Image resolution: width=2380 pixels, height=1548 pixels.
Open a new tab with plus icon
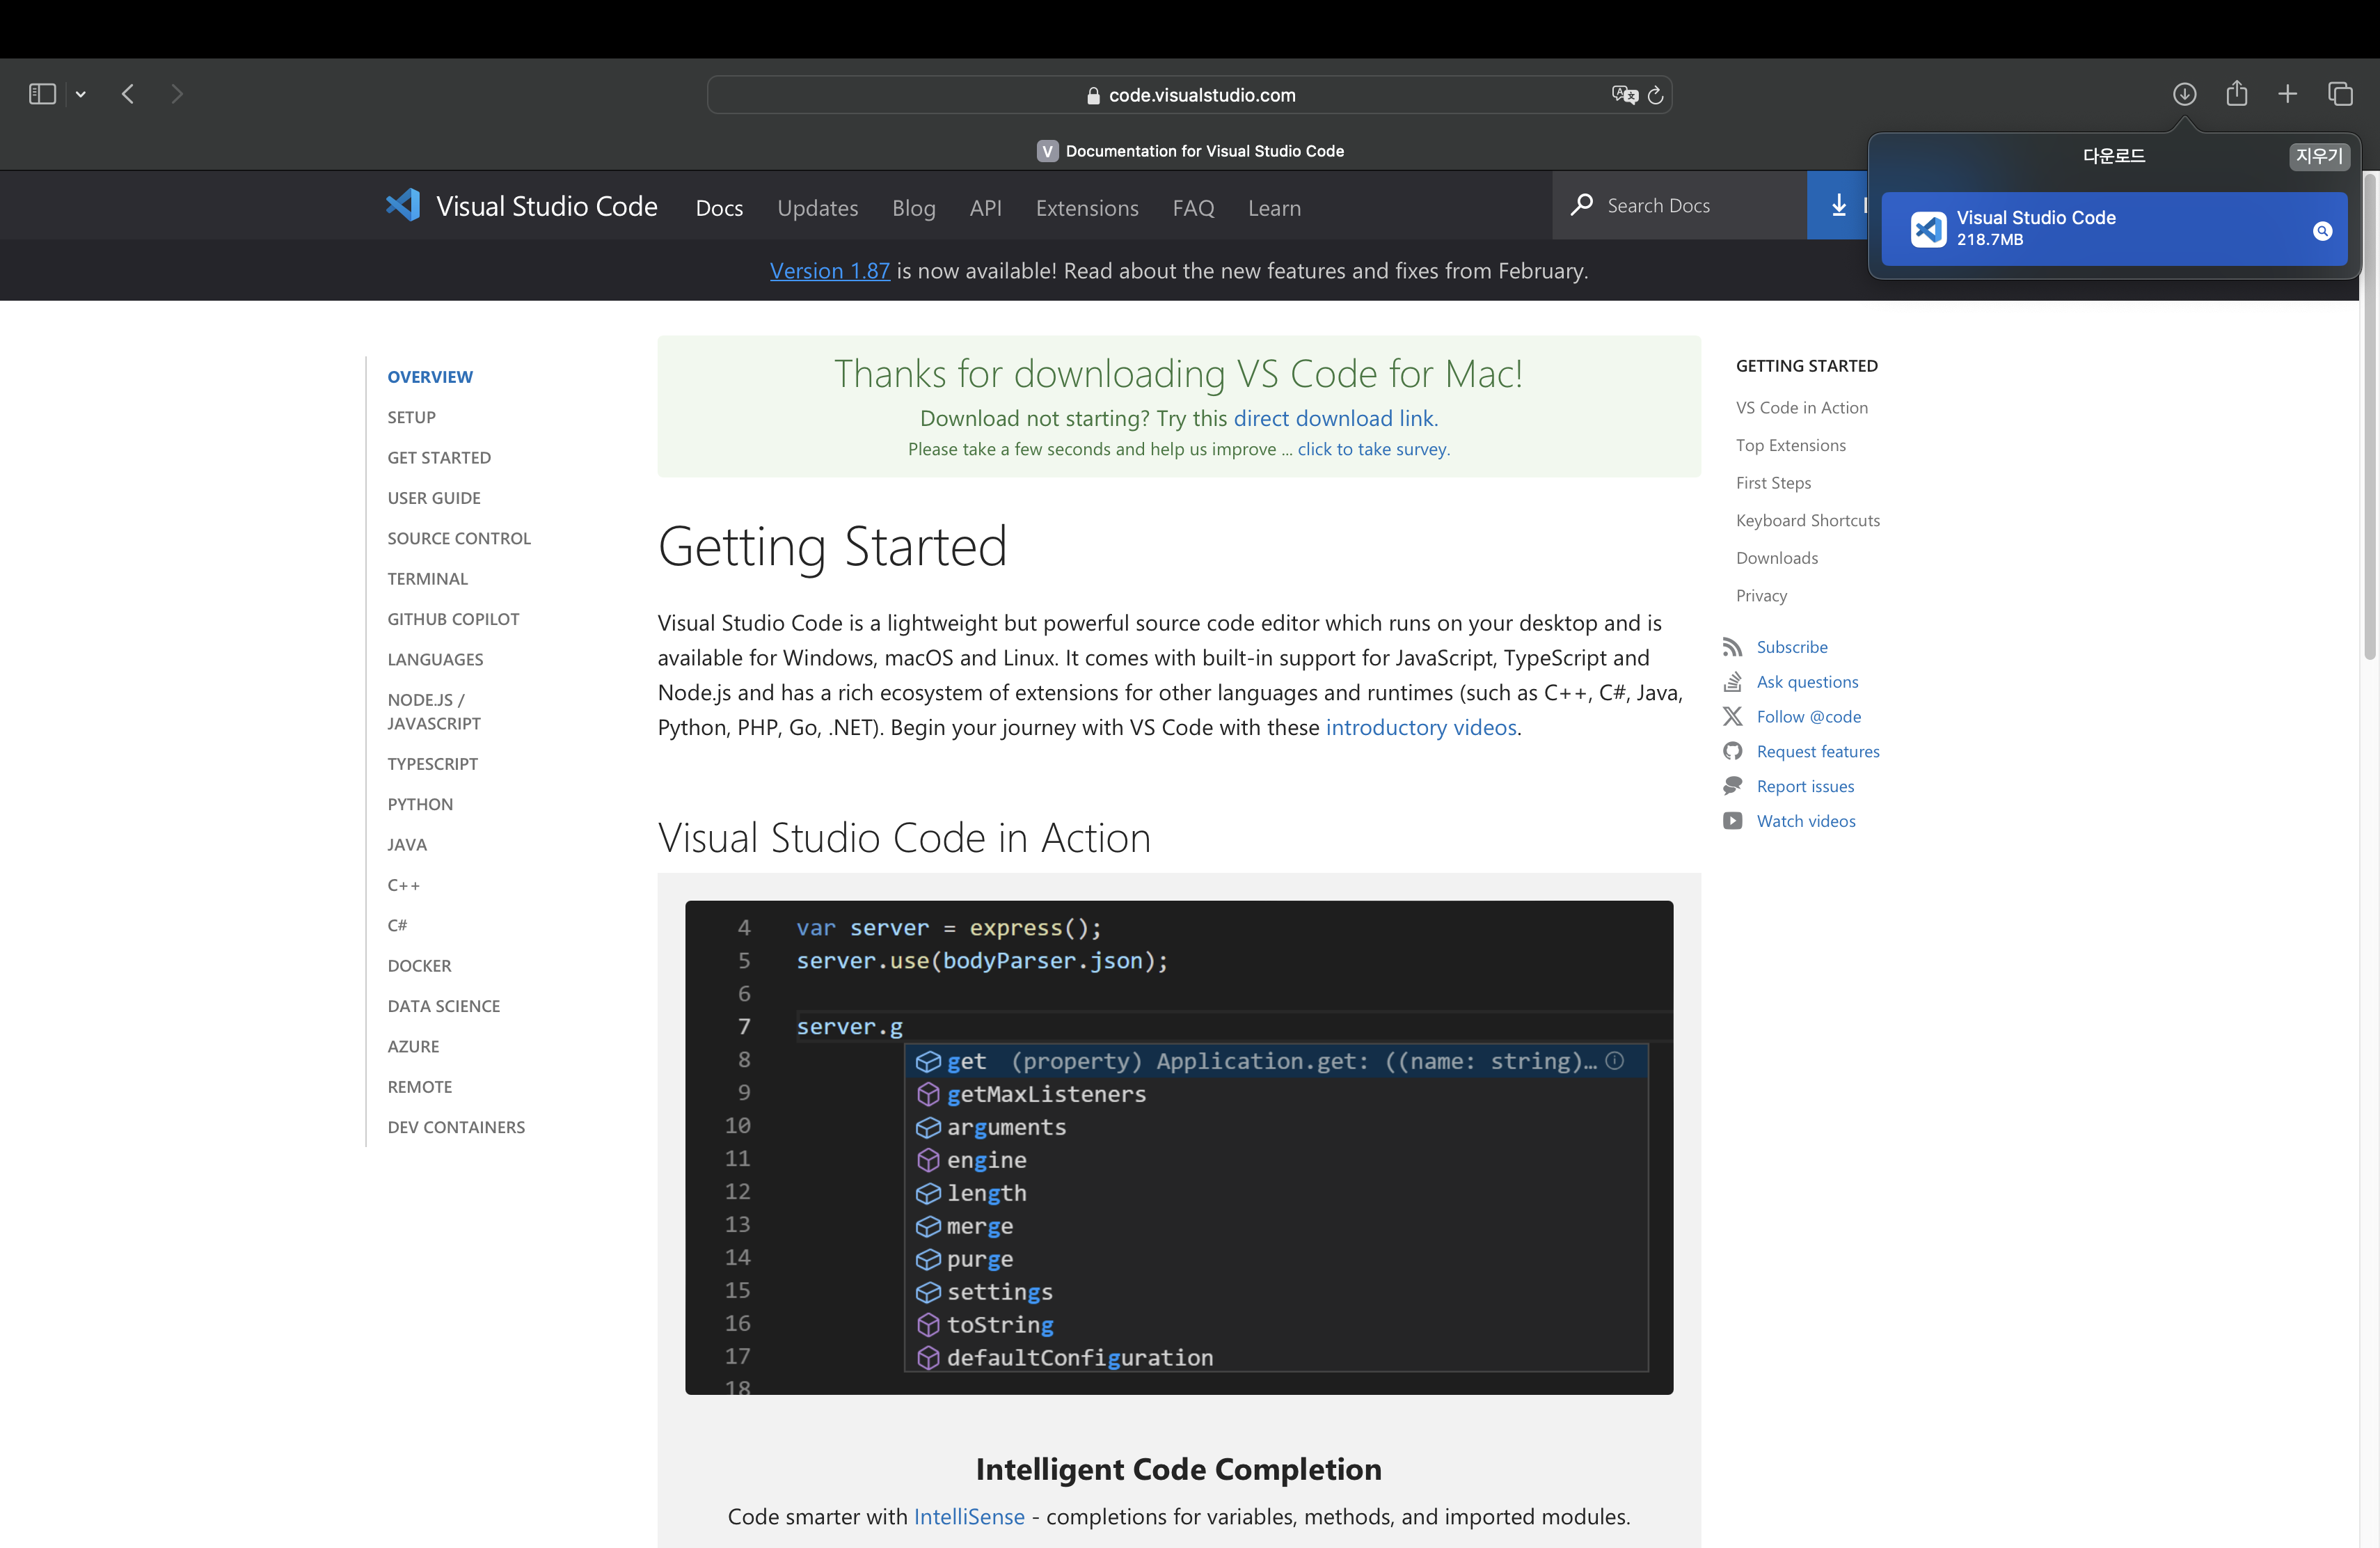tap(2288, 94)
